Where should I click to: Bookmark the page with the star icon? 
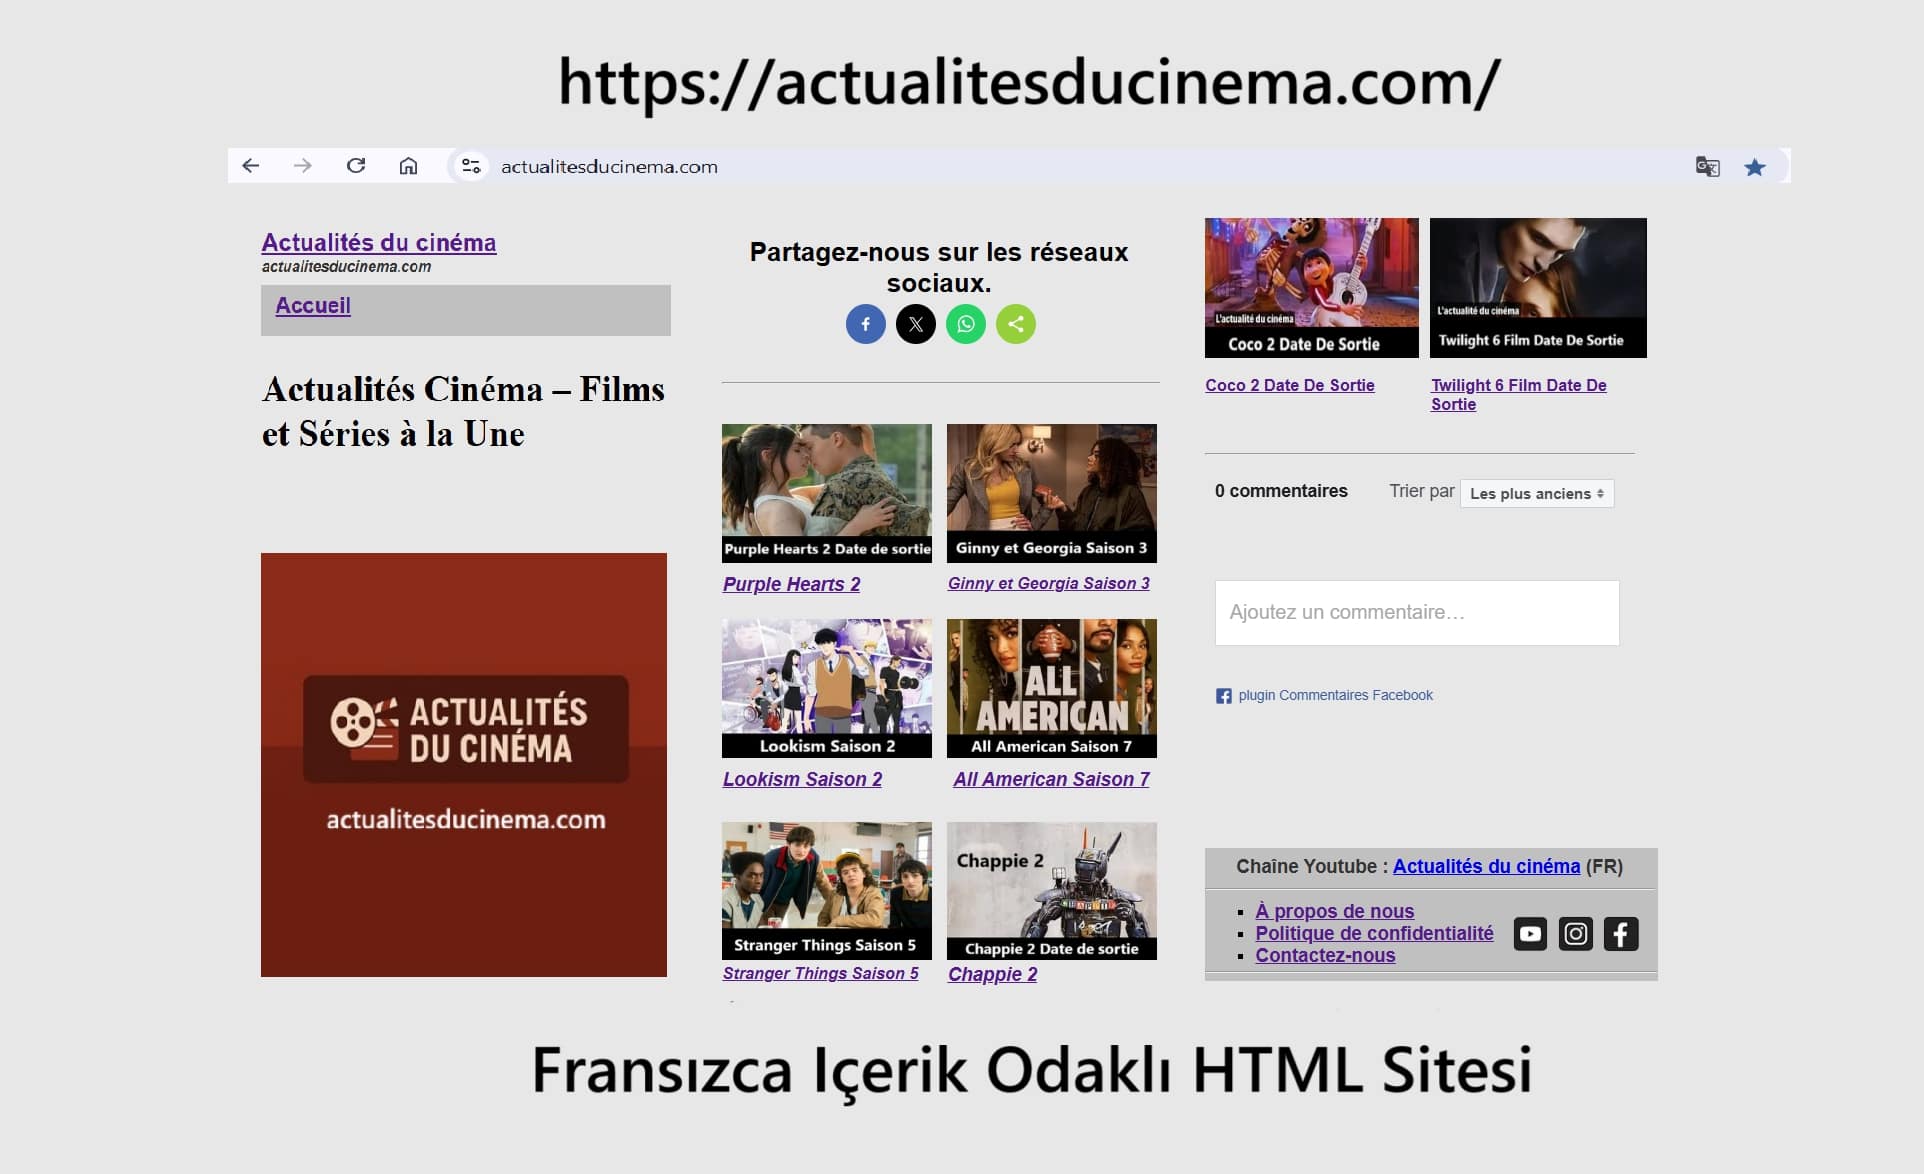pos(1755,167)
